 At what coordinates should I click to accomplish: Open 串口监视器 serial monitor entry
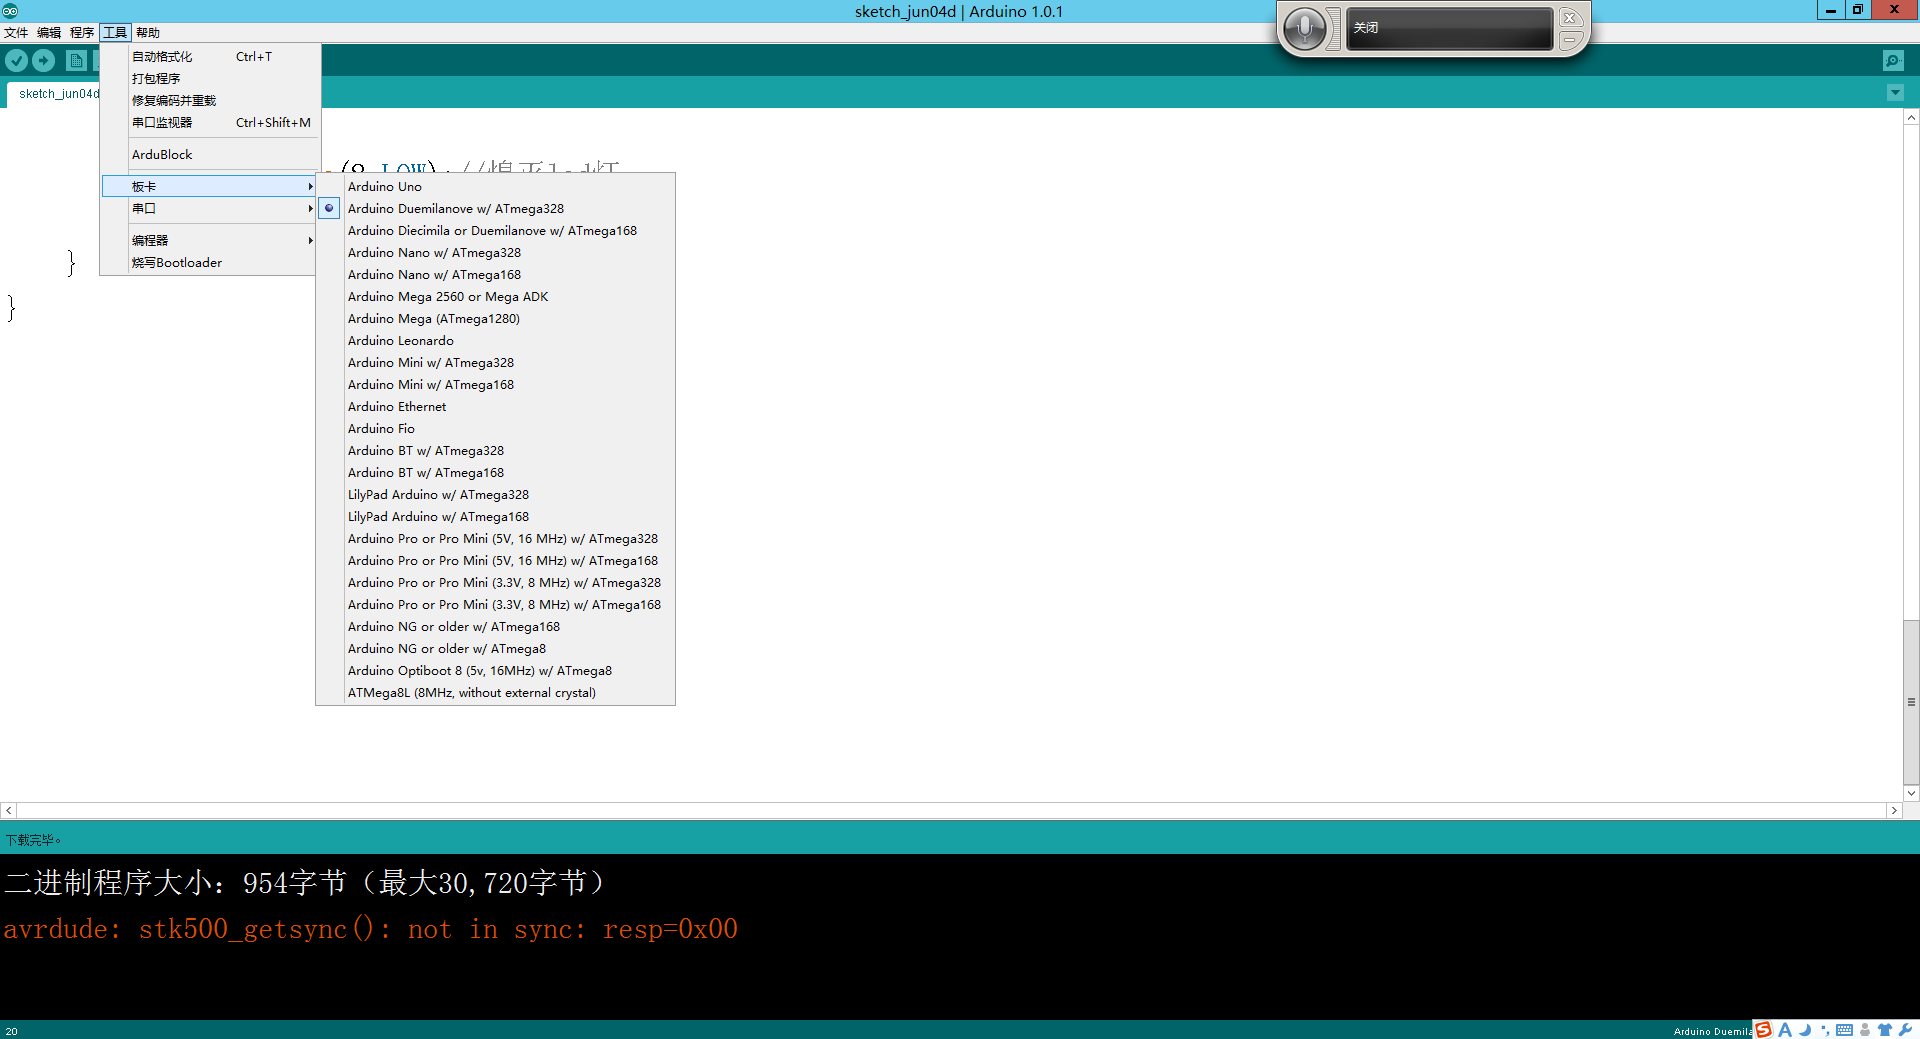pyautogui.click(x=210, y=122)
